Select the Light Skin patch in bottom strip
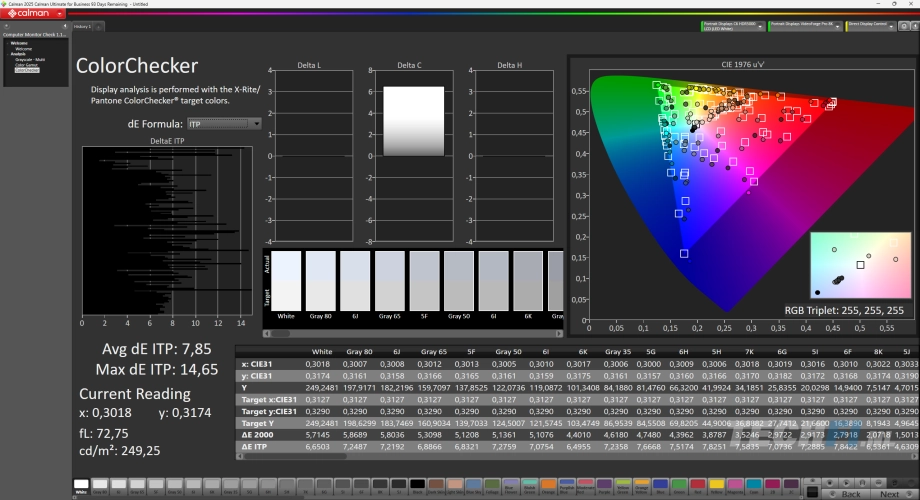Viewport: 920px width, 500px height. coord(455,487)
